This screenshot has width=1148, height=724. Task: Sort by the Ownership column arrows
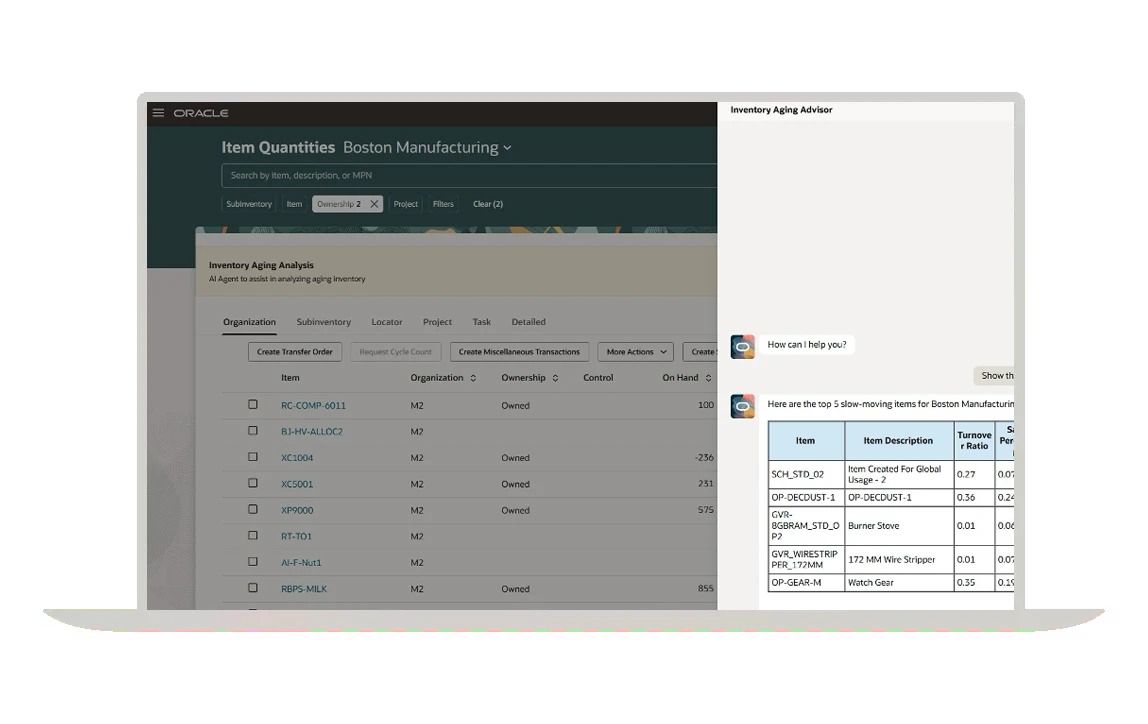coord(555,379)
